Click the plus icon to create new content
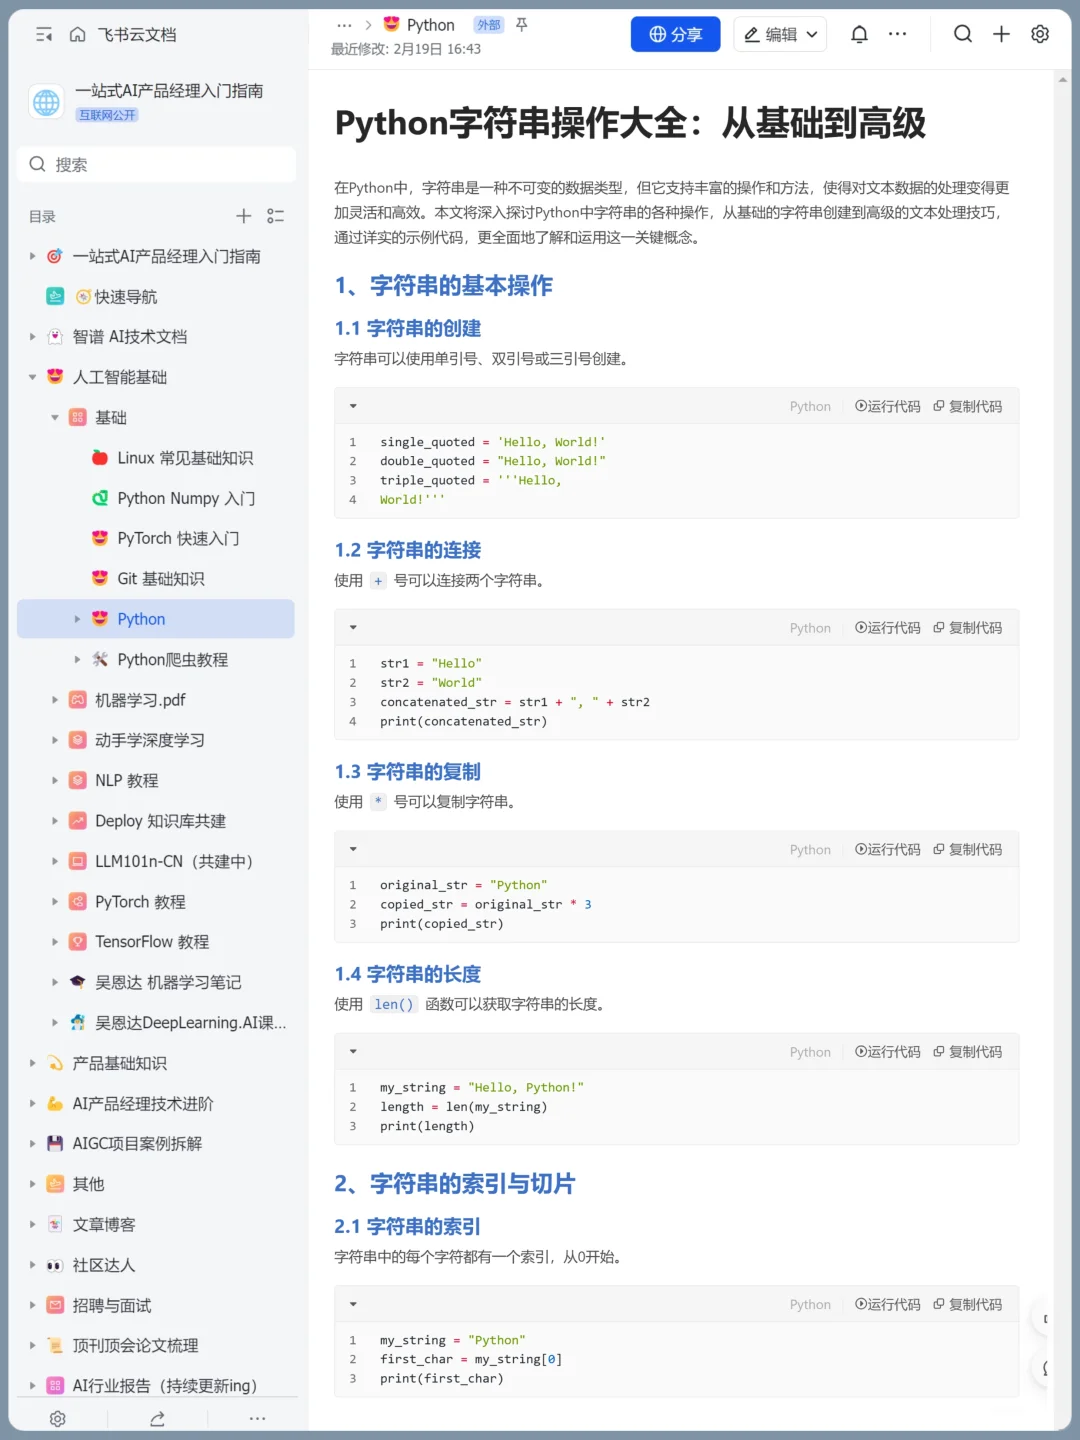This screenshot has height=1440, width=1080. point(1001,34)
